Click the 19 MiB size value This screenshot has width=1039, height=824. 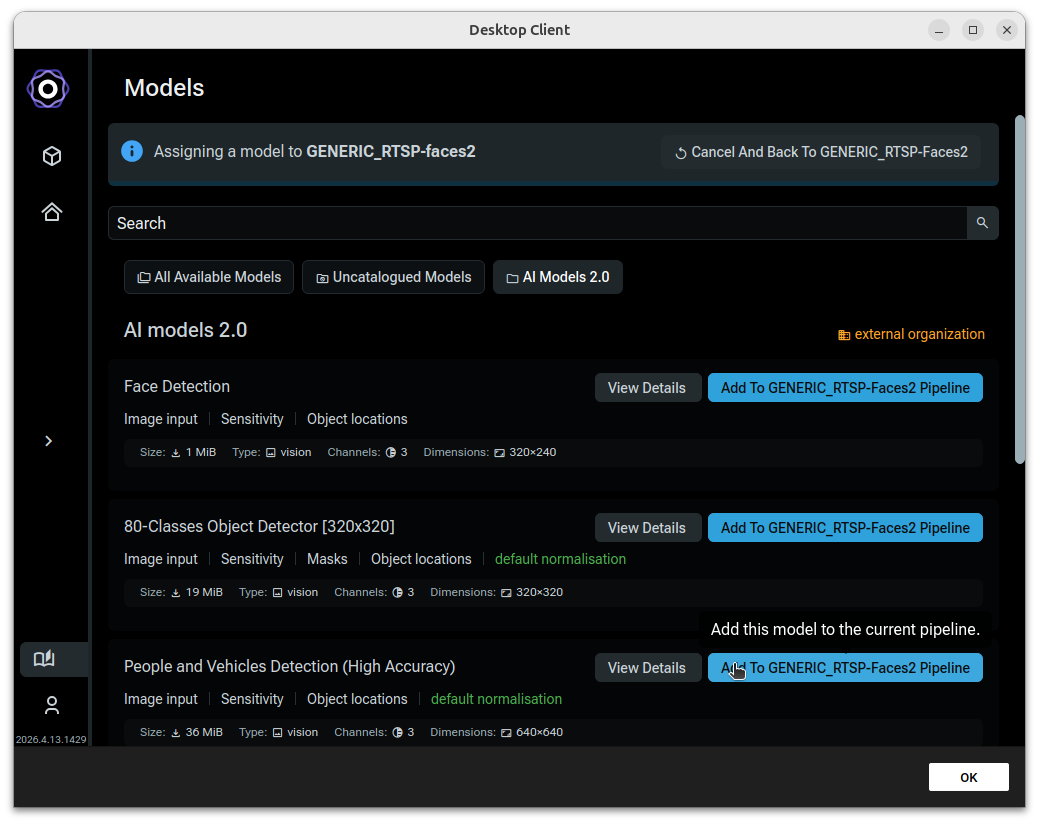pos(204,592)
